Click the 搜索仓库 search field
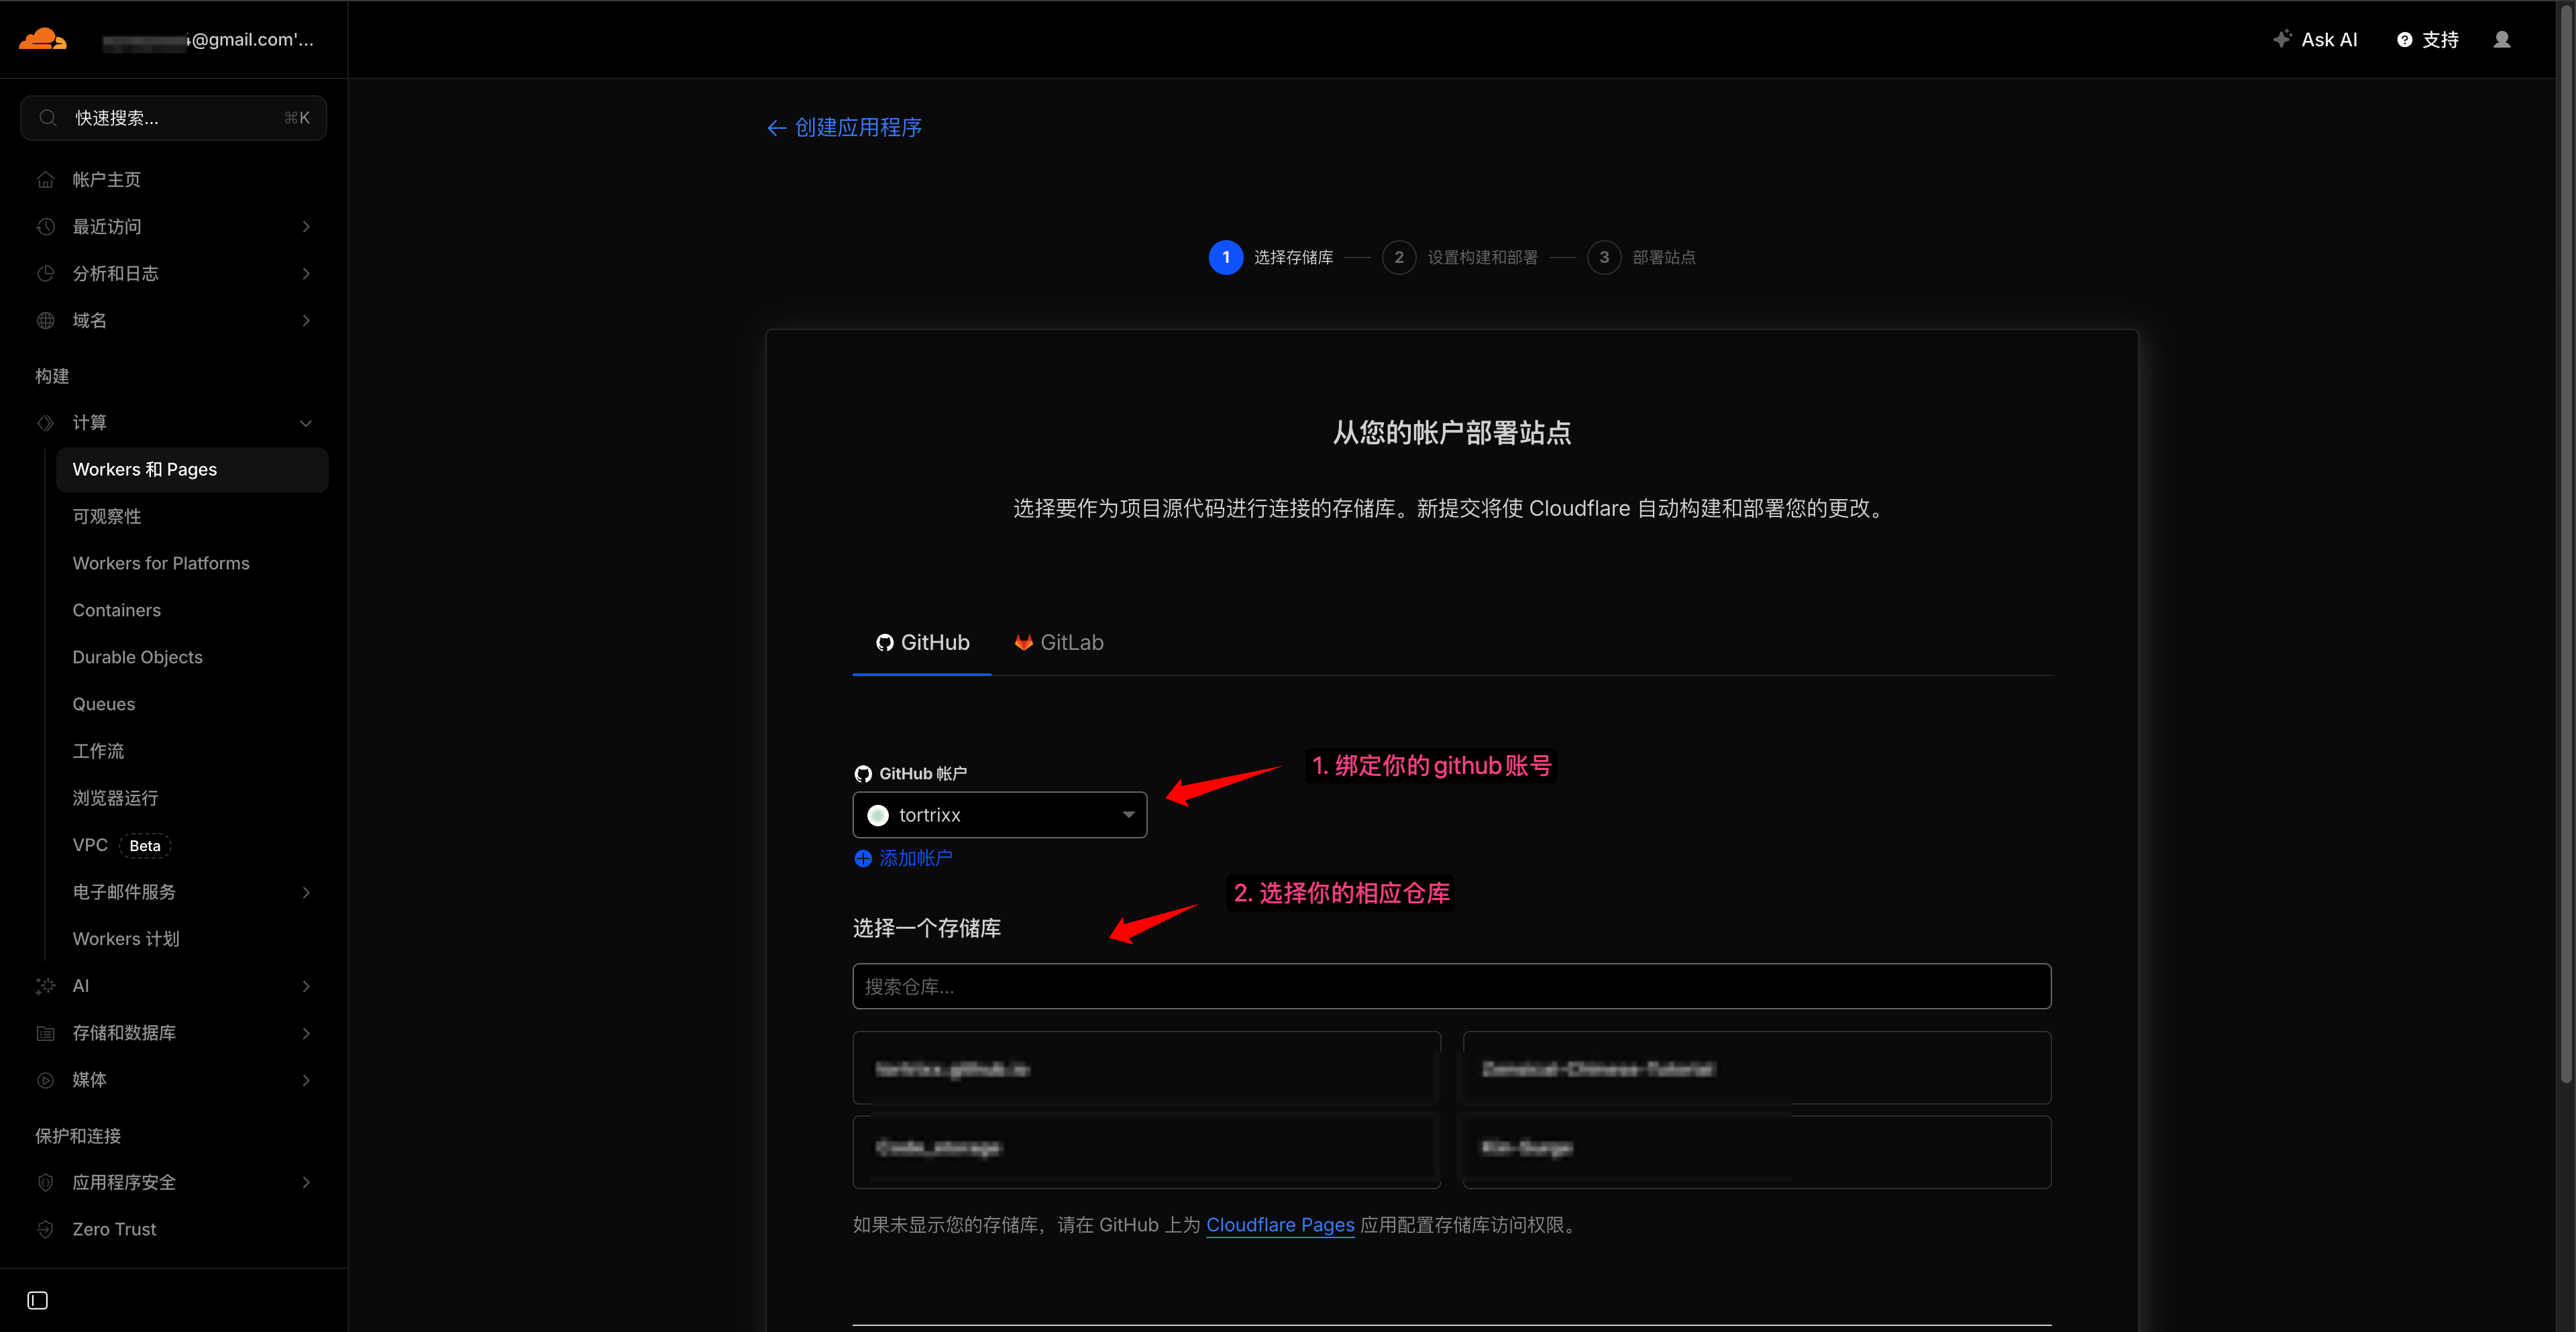 click(x=1451, y=987)
